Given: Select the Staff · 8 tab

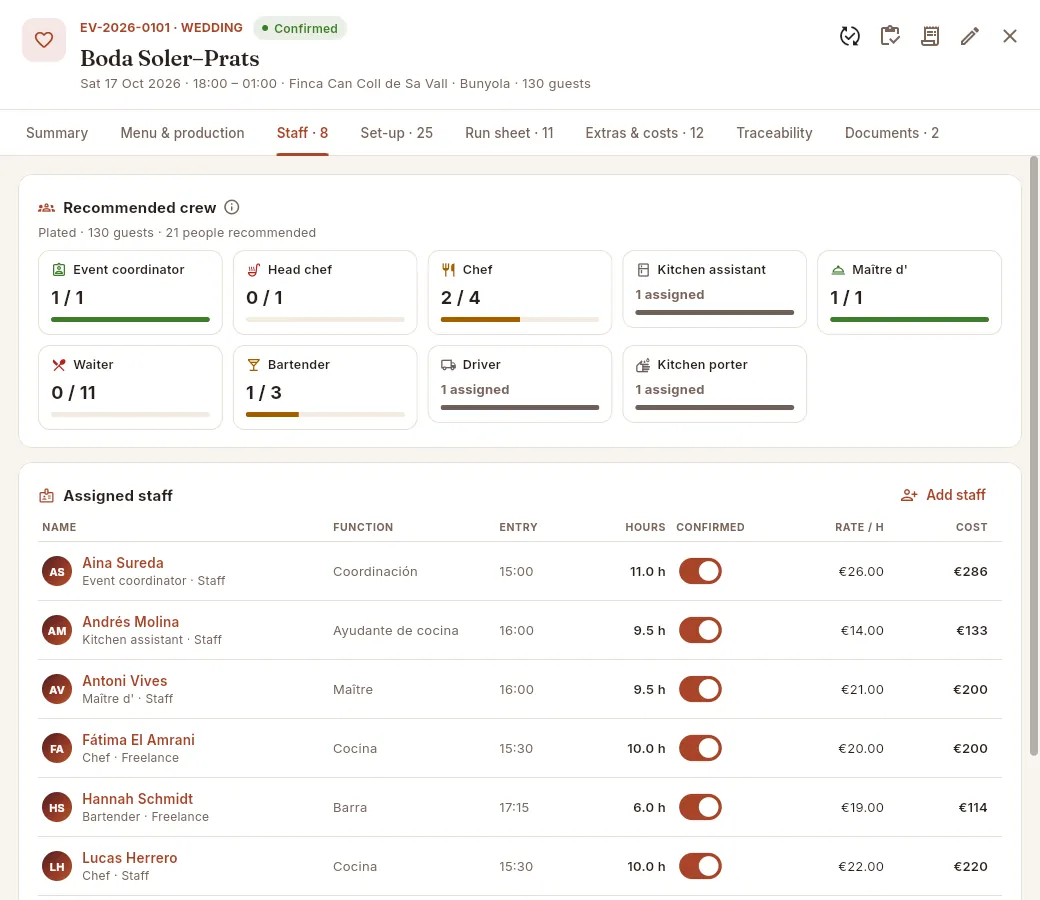Looking at the screenshot, I should click(x=302, y=133).
